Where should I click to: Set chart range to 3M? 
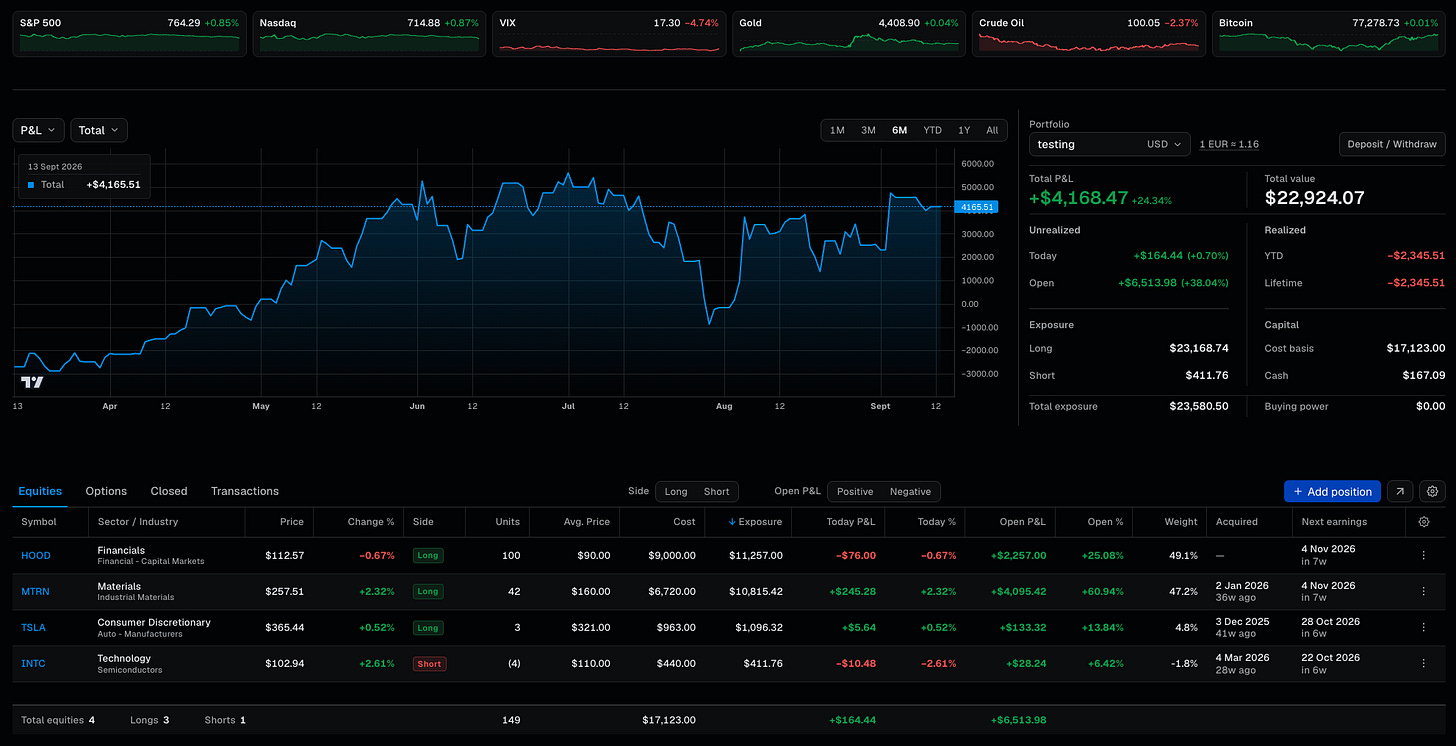868,130
